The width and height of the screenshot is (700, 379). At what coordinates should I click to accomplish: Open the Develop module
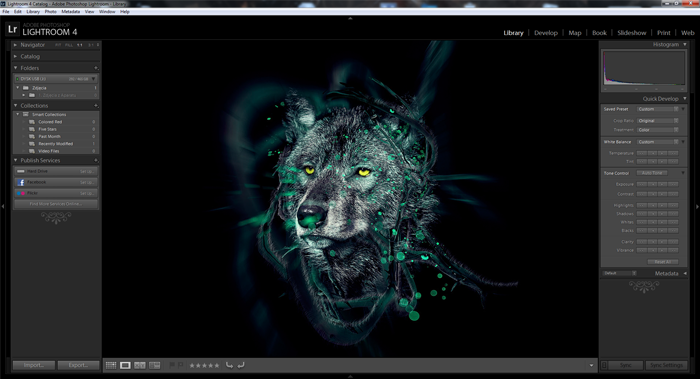point(546,33)
